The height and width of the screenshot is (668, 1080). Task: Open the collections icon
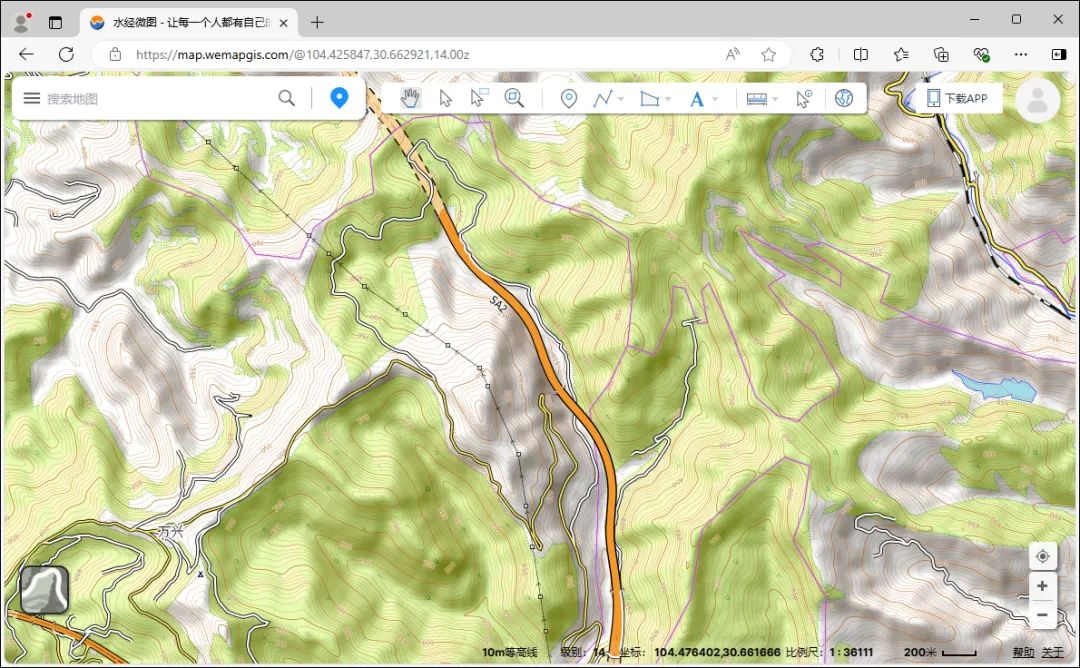point(941,54)
